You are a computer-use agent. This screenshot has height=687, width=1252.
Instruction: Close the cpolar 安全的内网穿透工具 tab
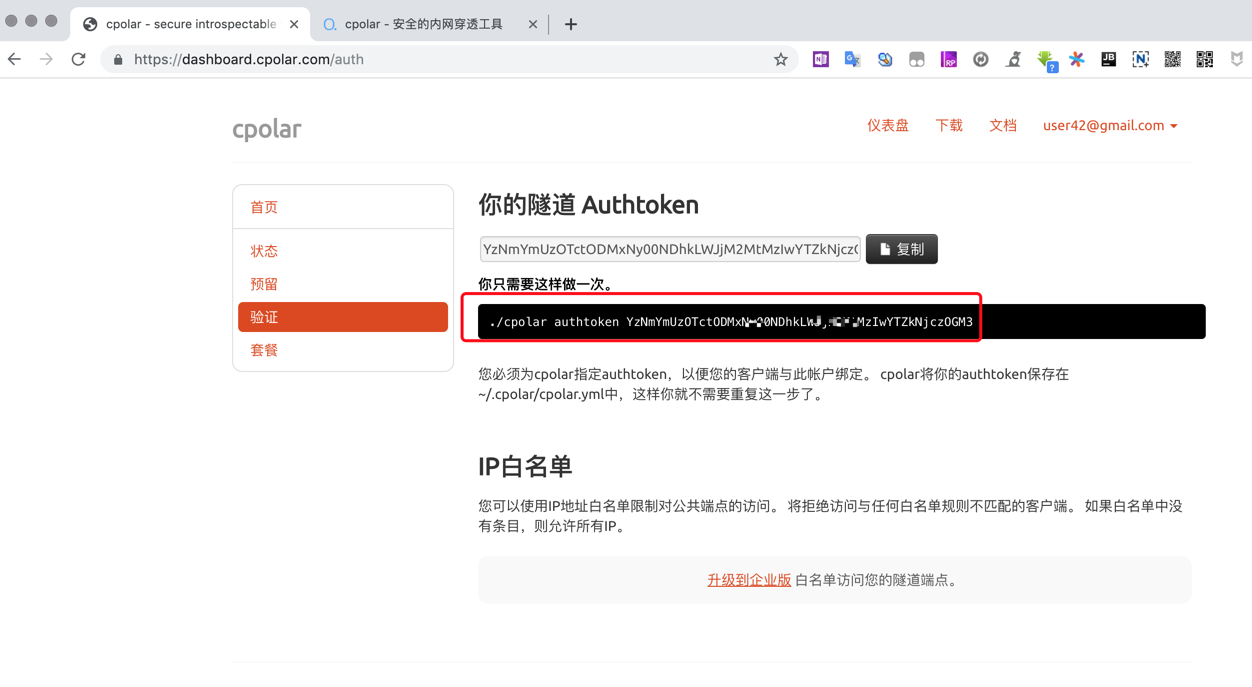click(532, 24)
